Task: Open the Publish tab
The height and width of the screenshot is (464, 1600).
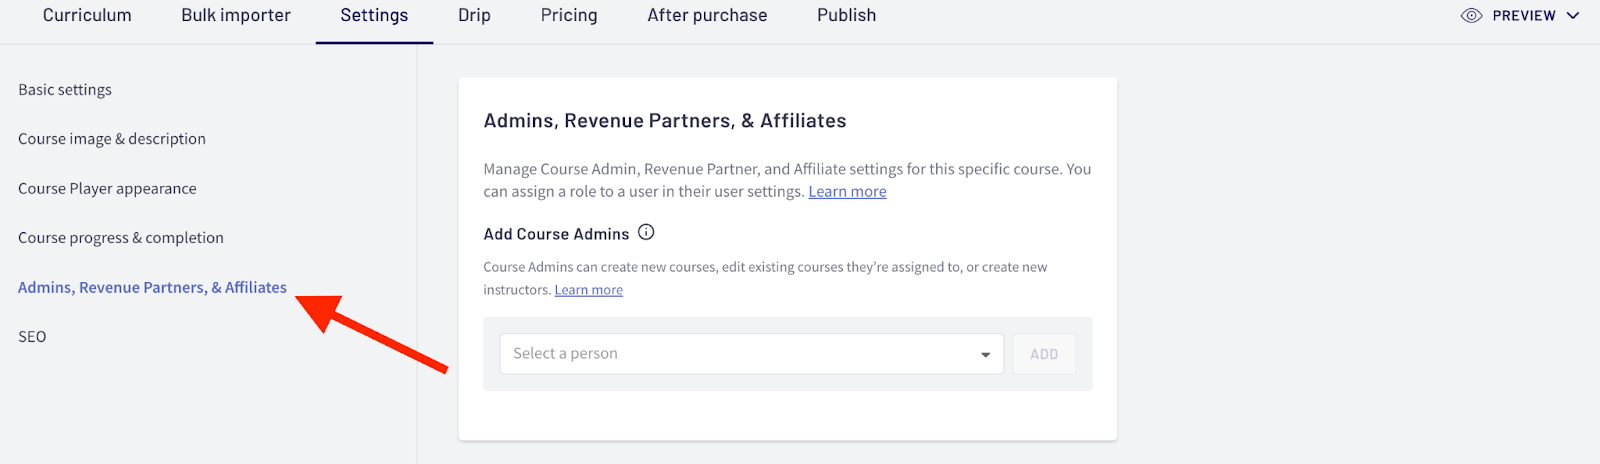Action: tap(846, 15)
